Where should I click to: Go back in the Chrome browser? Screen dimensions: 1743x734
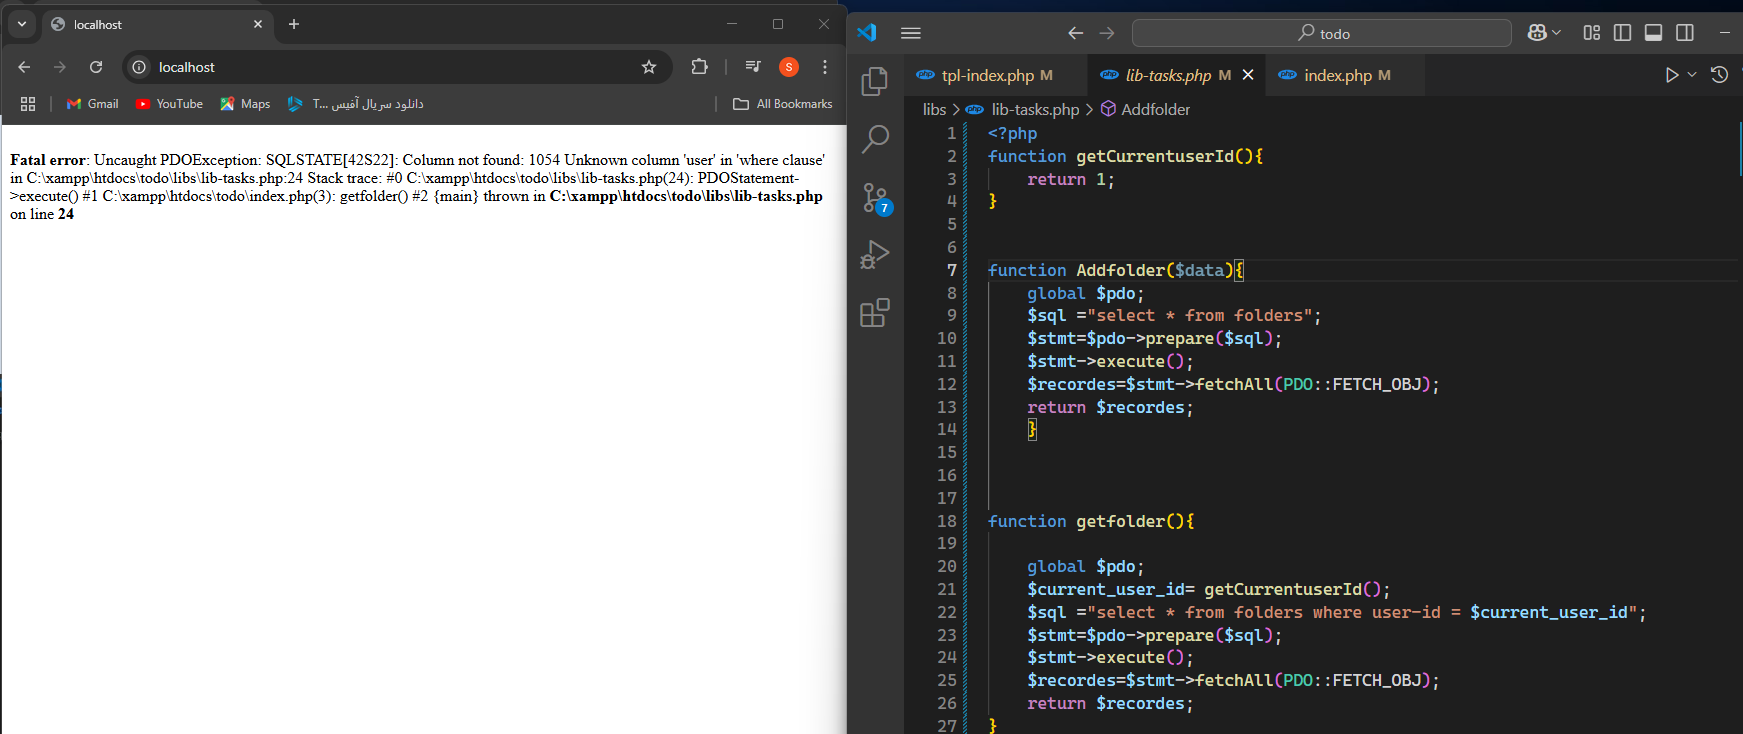pyautogui.click(x=24, y=67)
